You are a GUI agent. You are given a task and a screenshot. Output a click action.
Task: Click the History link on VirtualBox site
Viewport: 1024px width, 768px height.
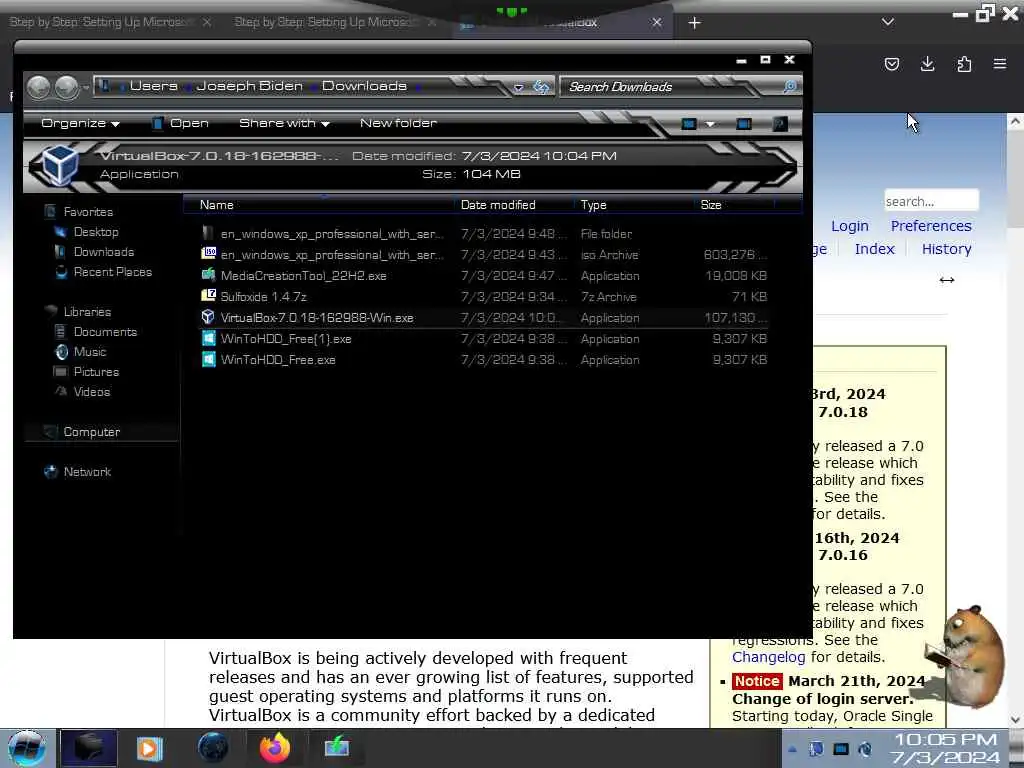pyautogui.click(x=946, y=249)
